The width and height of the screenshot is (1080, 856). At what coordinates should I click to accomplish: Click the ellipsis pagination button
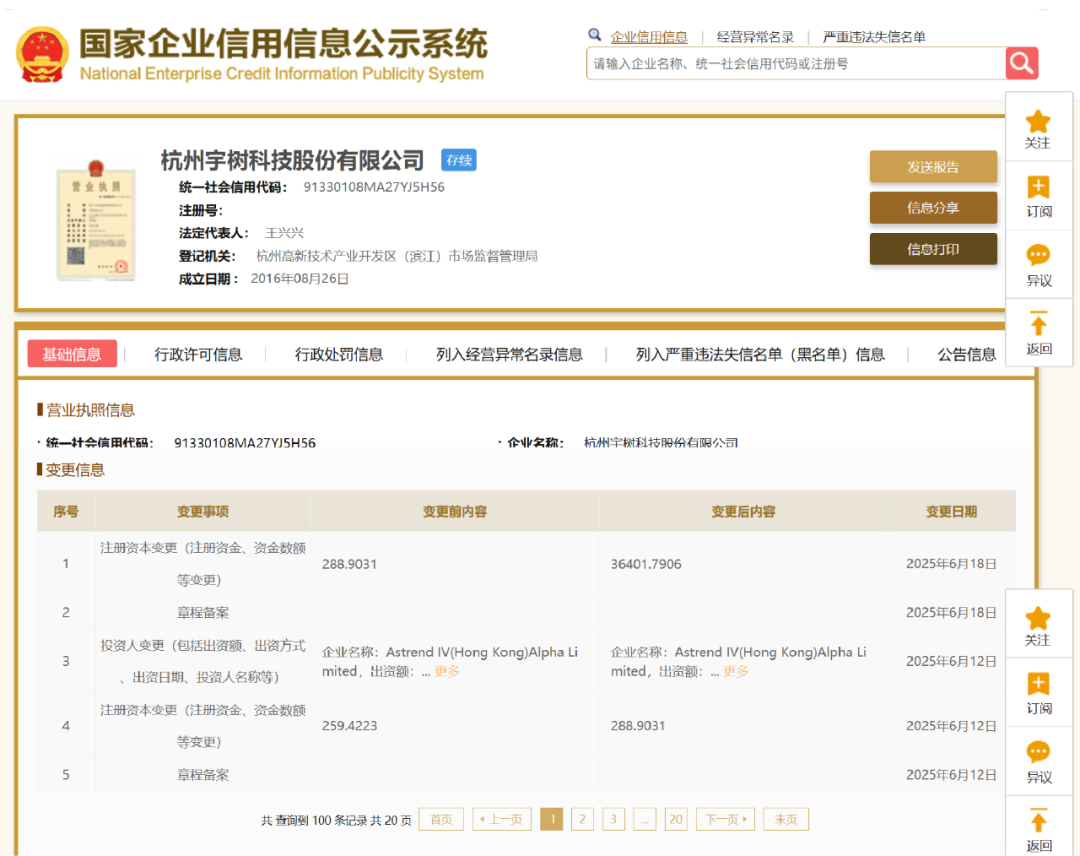(x=645, y=820)
